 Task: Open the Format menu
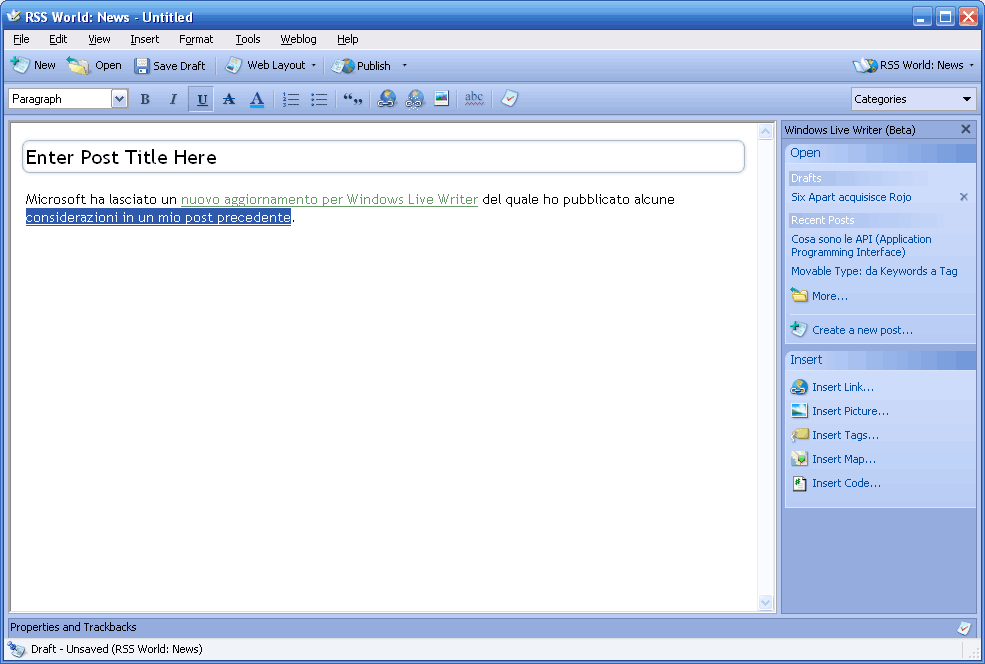[x=196, y=39]
